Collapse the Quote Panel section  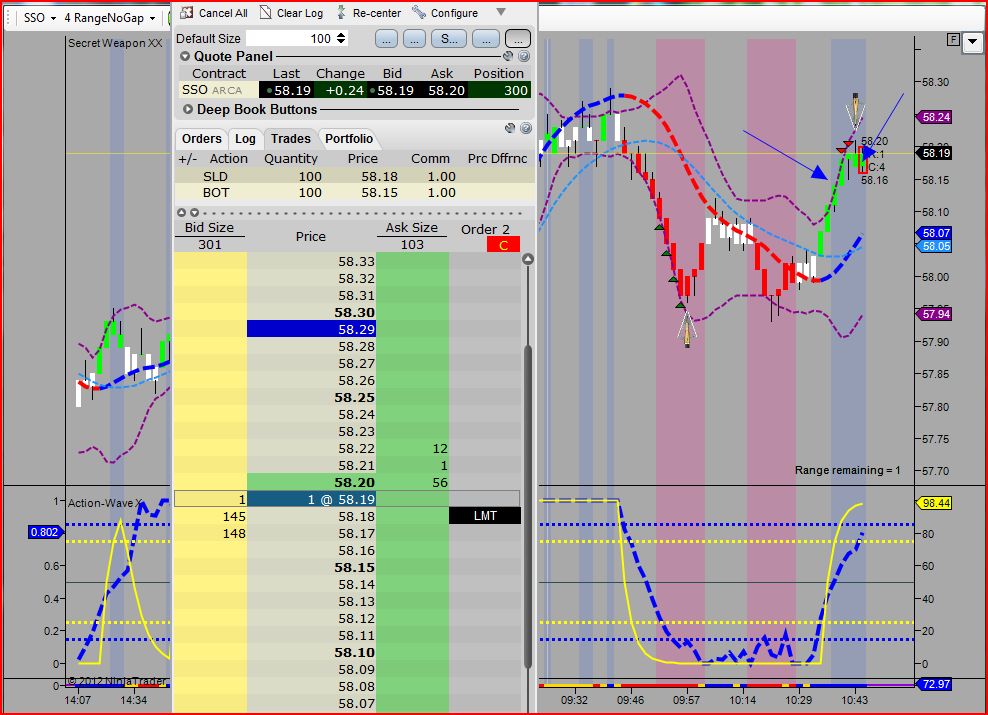(x=185, y=56)
